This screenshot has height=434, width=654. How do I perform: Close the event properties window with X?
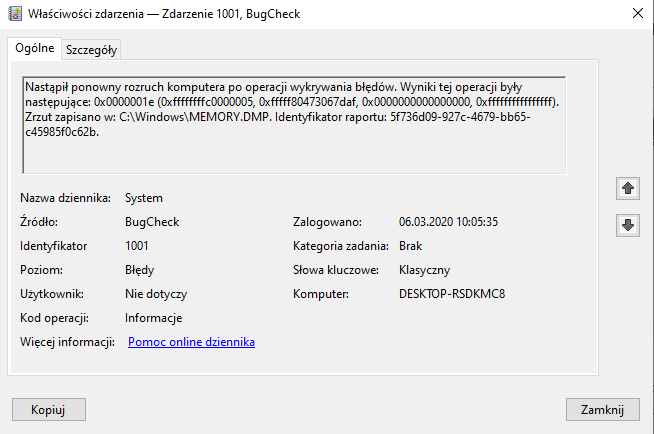pos(636,14)
